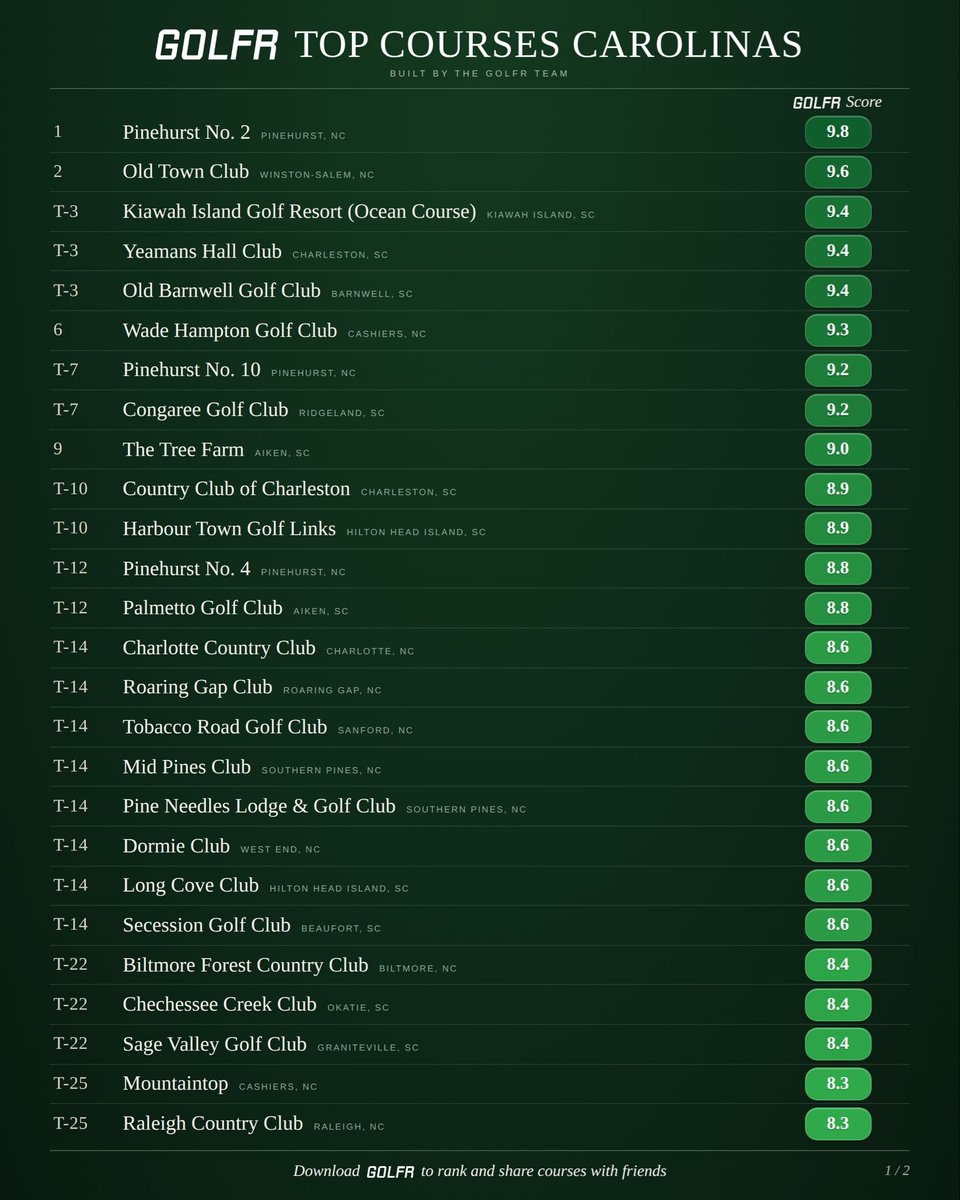Image resolution: width=960 pixels, height=1200 pixels.
Task: Click the 9.8 score badge
Action: tap(838, 132)
